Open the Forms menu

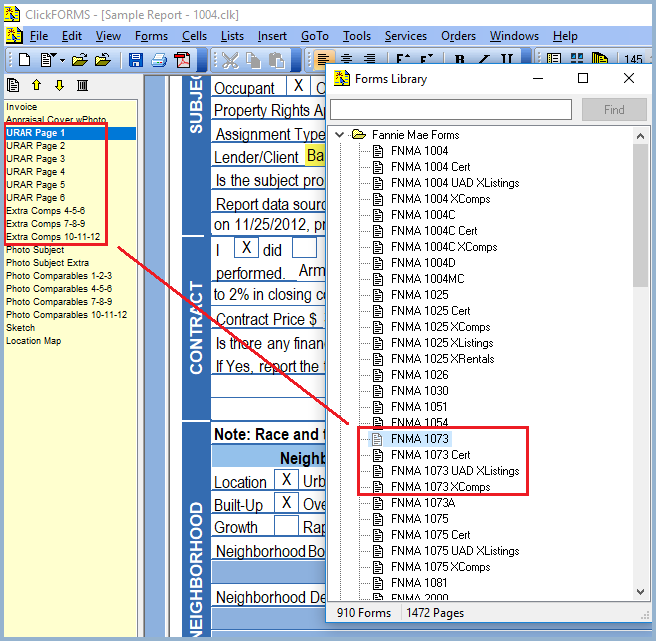151,36
